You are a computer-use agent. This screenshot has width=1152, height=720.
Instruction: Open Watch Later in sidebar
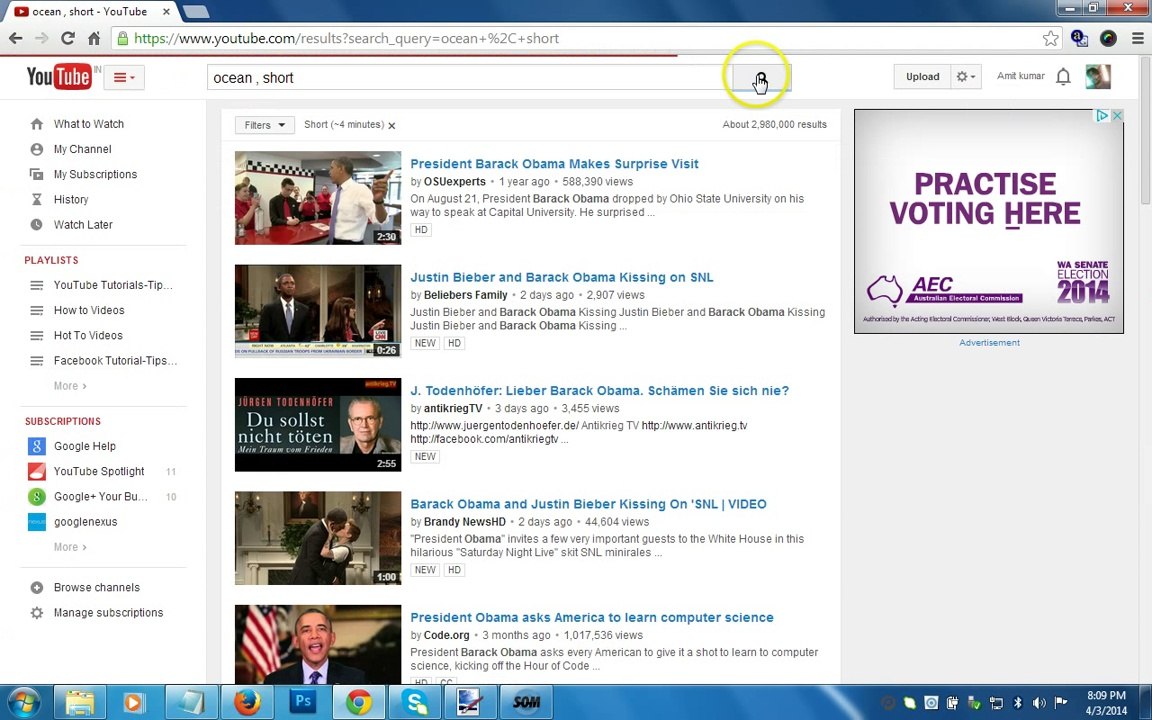tap(83, 225)
